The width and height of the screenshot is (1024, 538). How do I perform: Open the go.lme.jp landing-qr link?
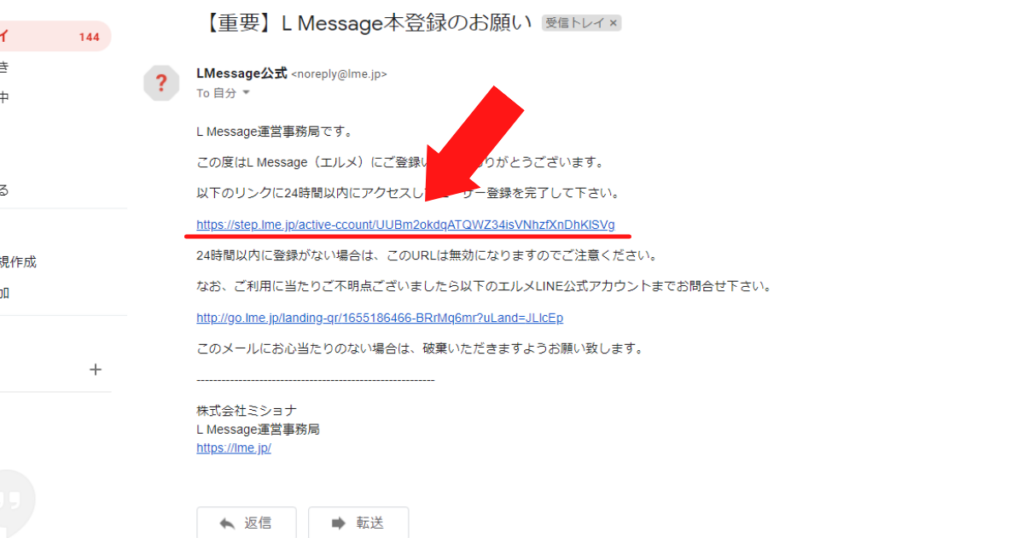(x=379, y=318)
